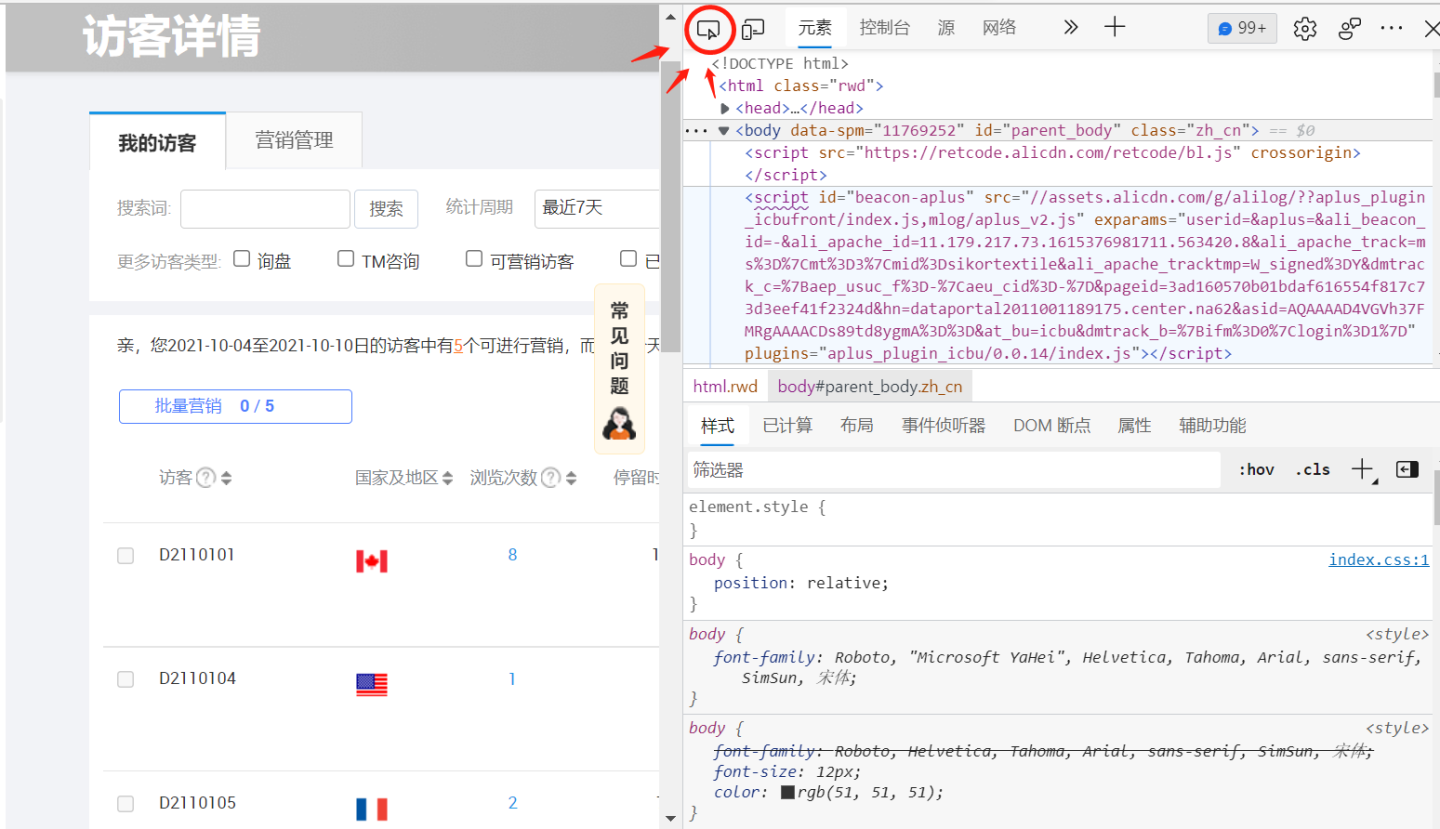Toggle device emulation mode icon
Screen dimensions: 1440x829
coord(753,28)
